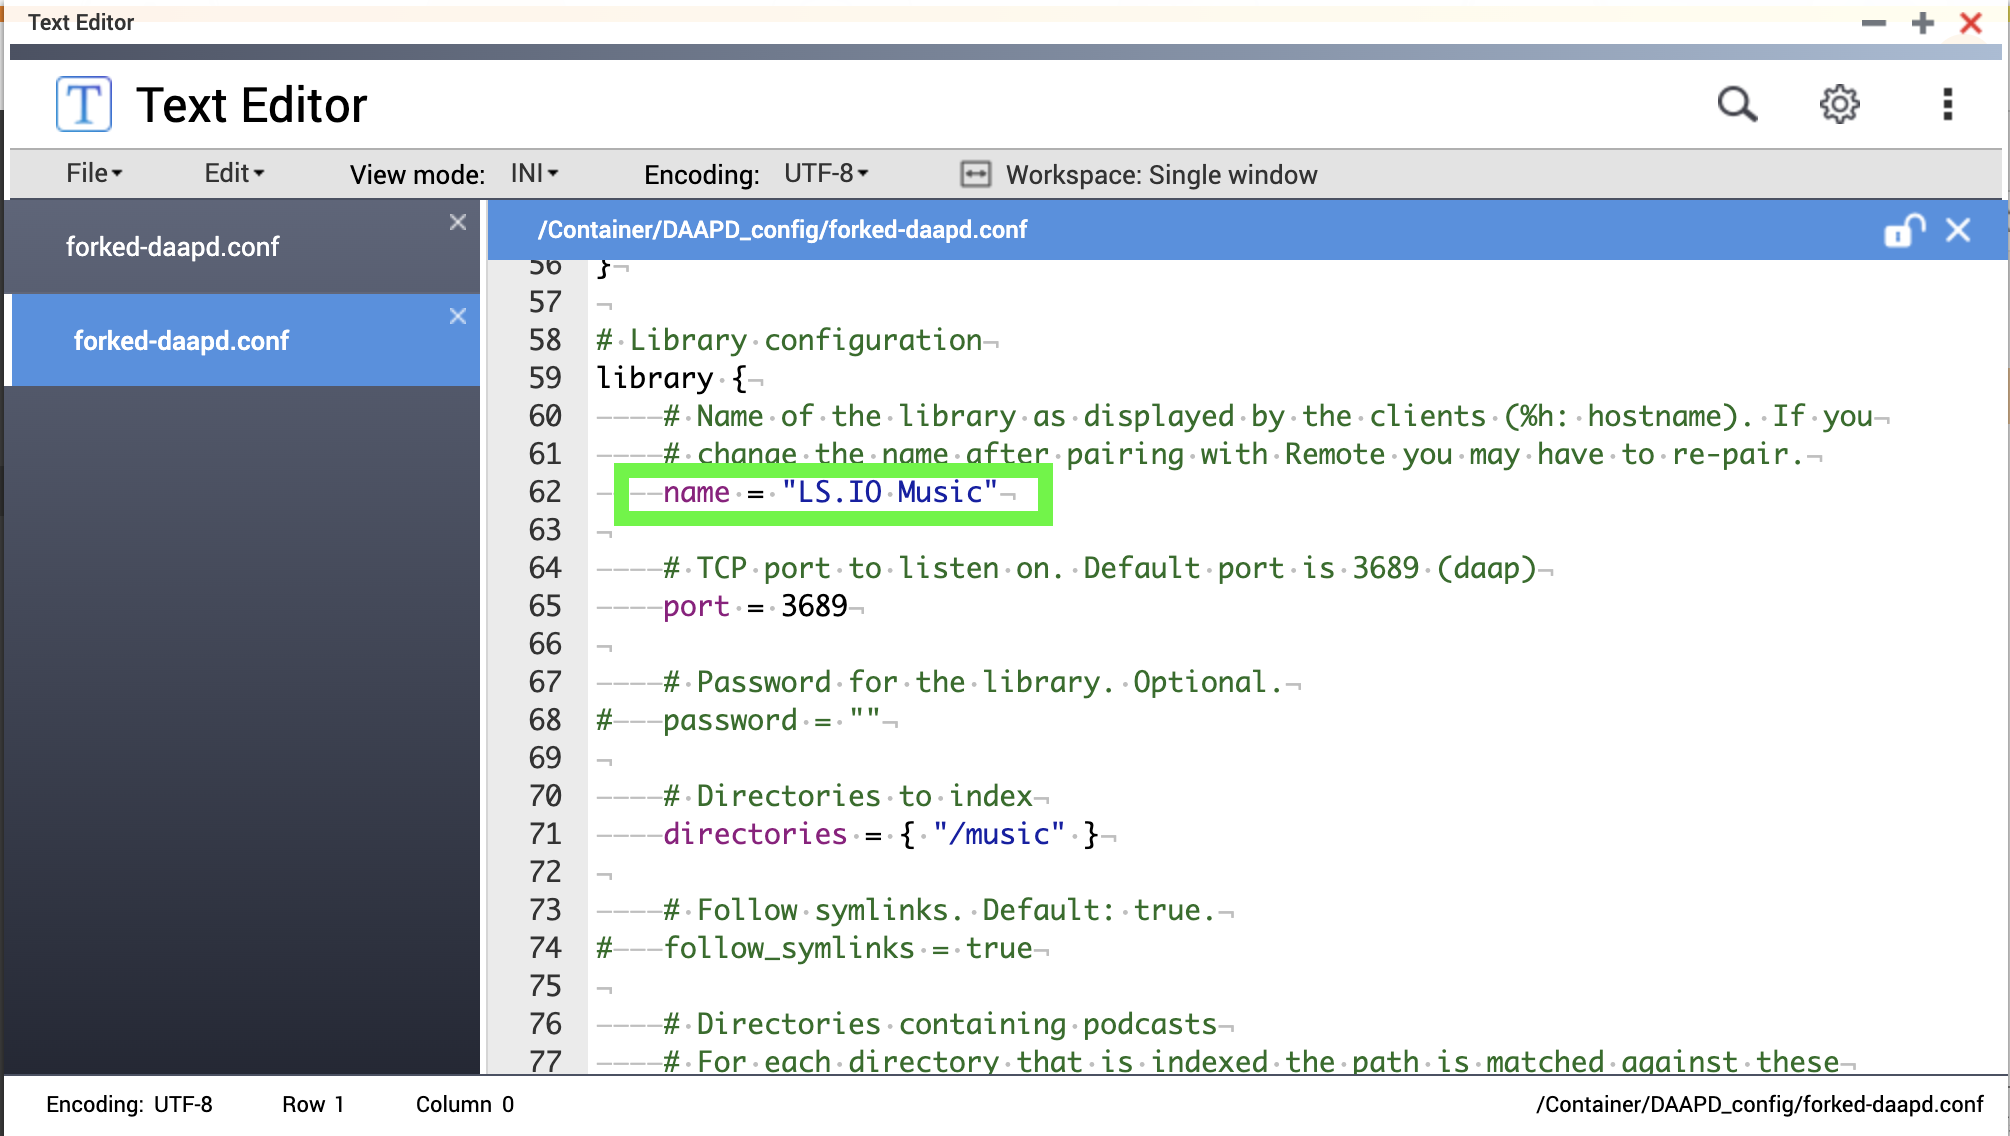Open the three-dot more options menu
Screen dimensions: 2010x1136
coord(1947,104)
